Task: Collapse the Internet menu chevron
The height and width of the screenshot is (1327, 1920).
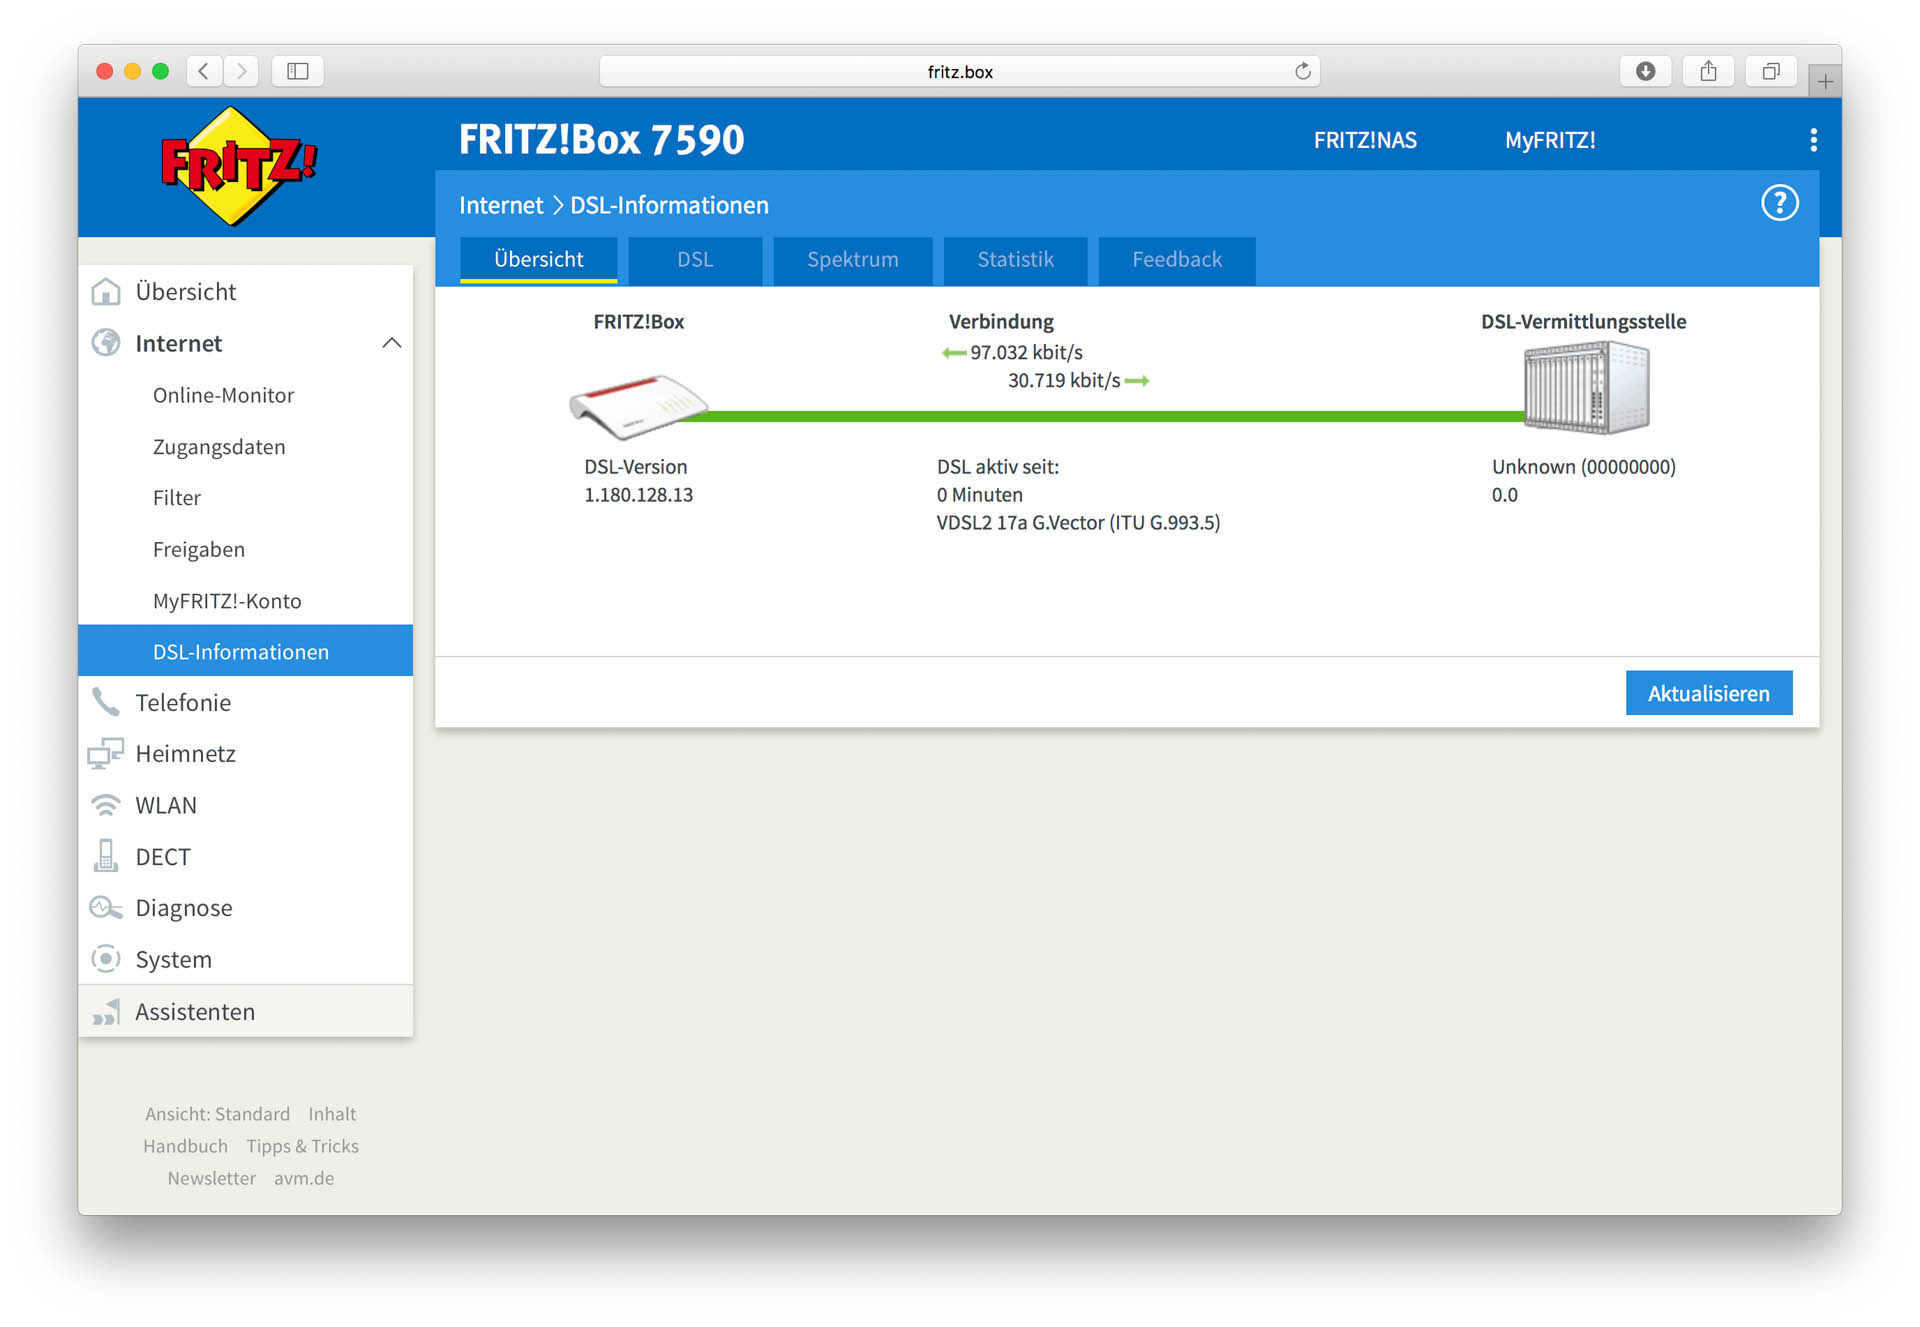Action: click(392, 343)
